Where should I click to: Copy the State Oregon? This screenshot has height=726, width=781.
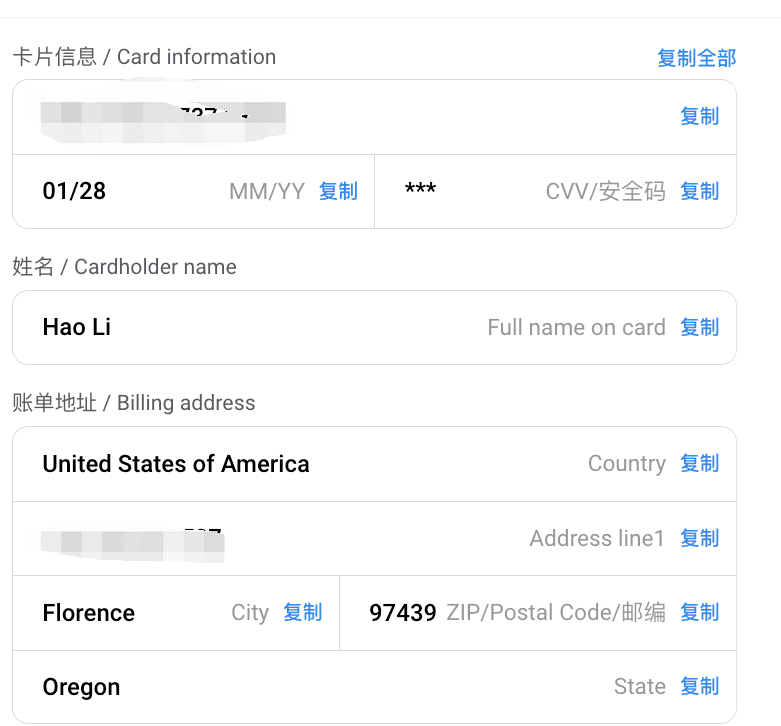[699, 686]
